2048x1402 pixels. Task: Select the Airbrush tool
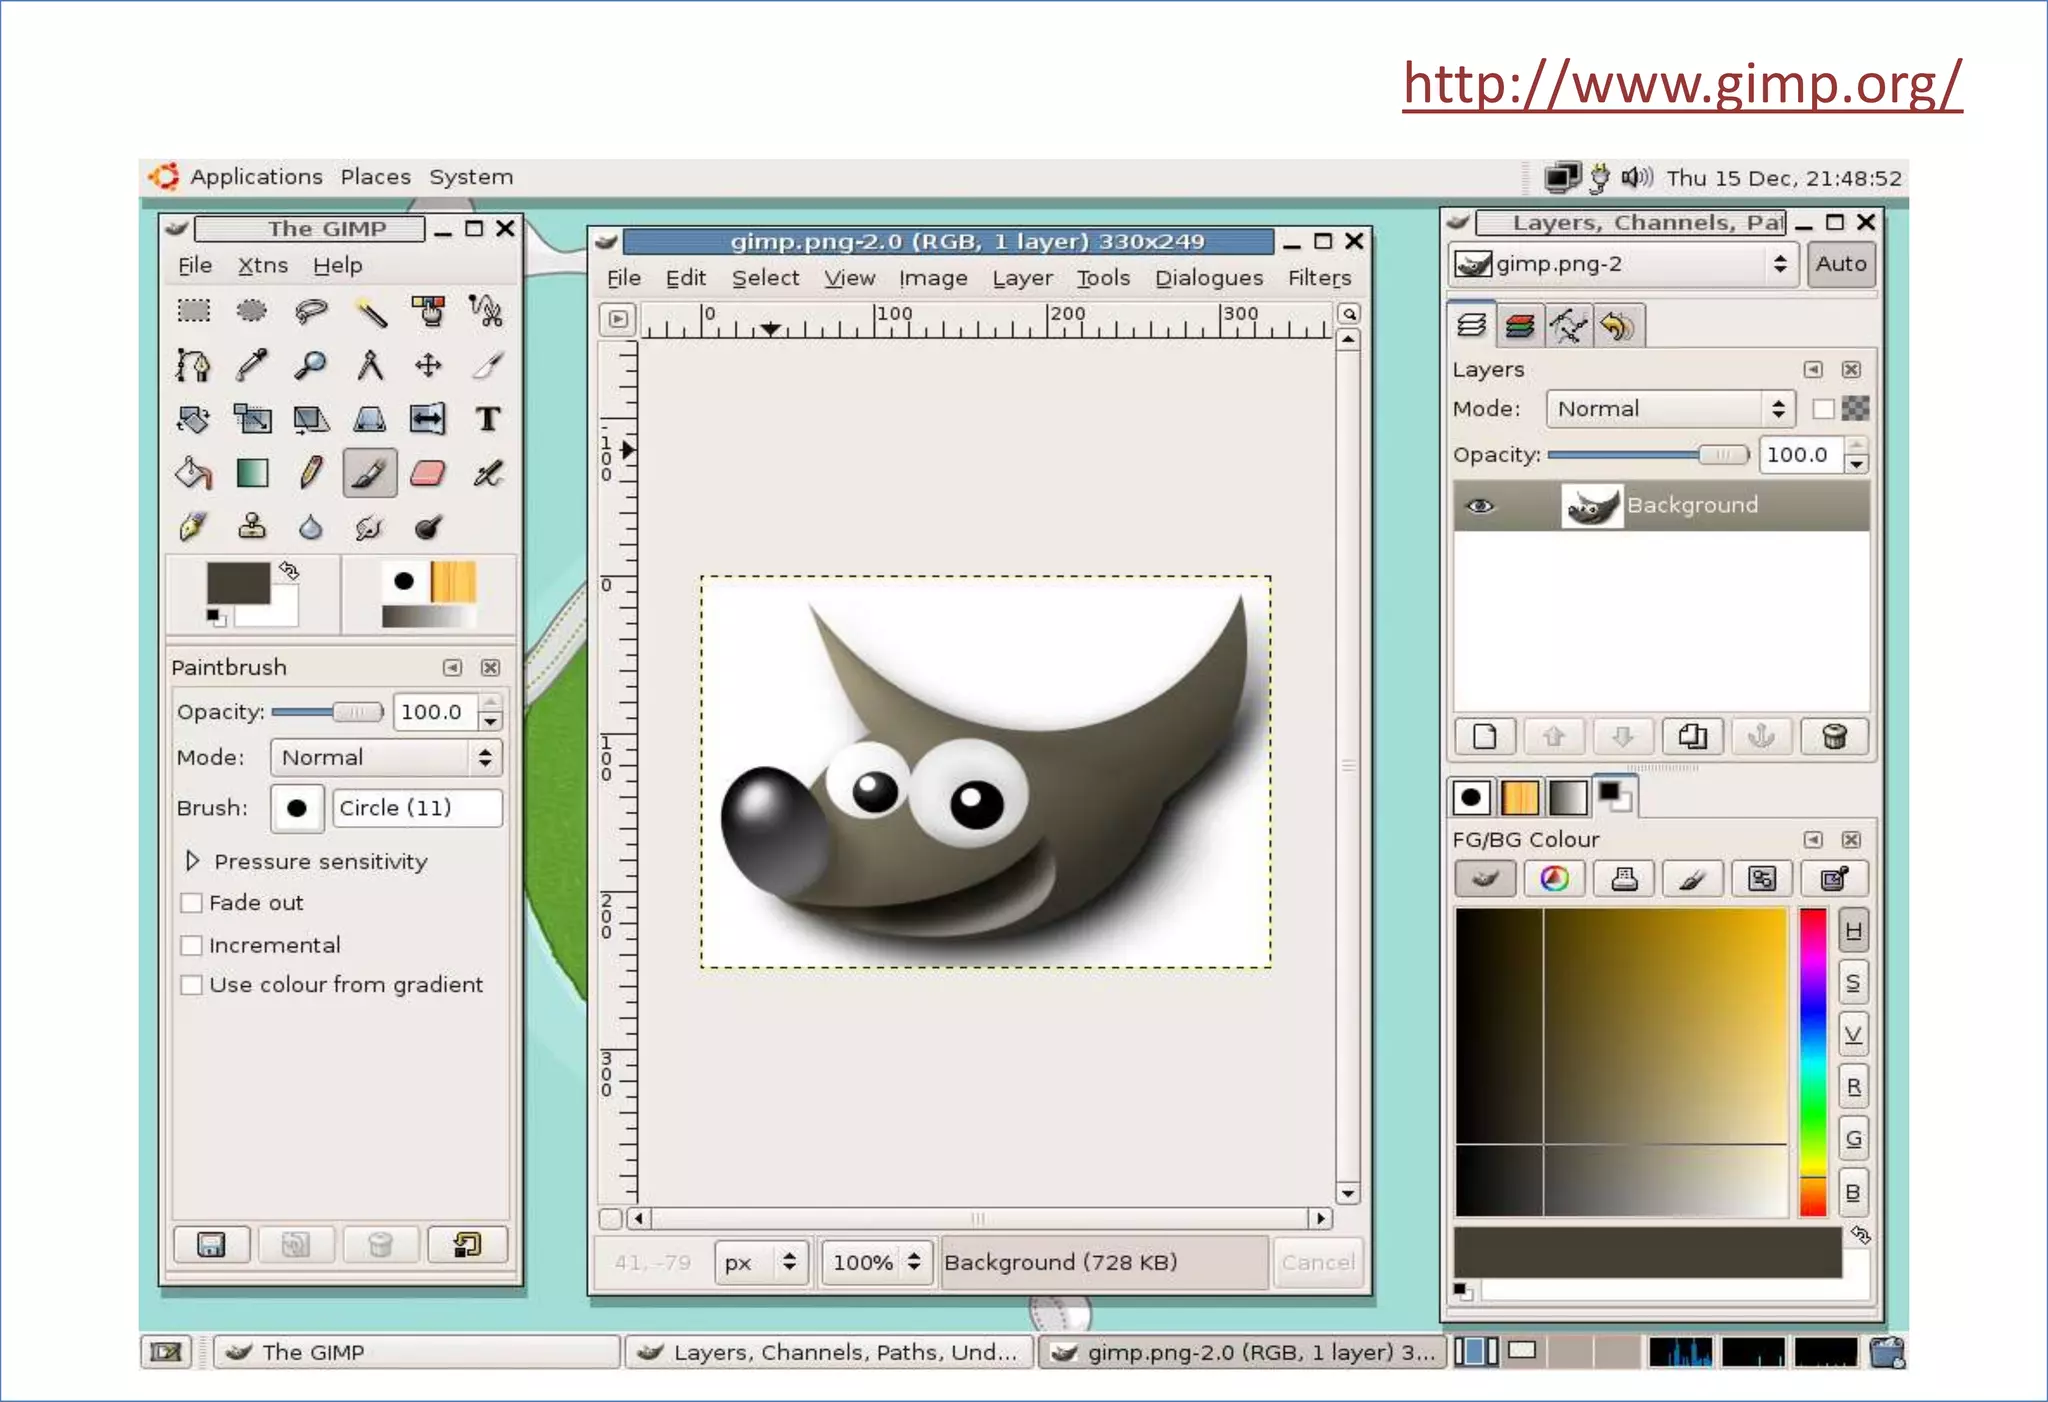pyautogui.click(x=487, y=473)
